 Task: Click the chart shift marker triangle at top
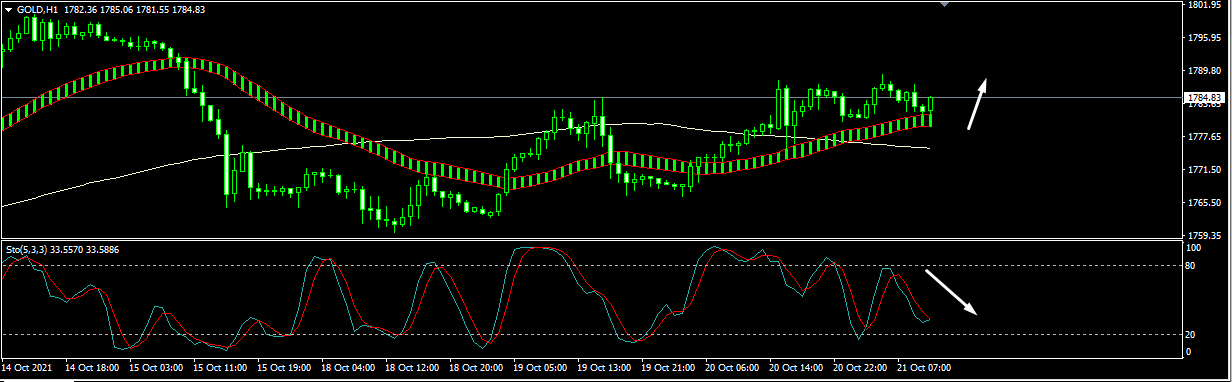946,5
